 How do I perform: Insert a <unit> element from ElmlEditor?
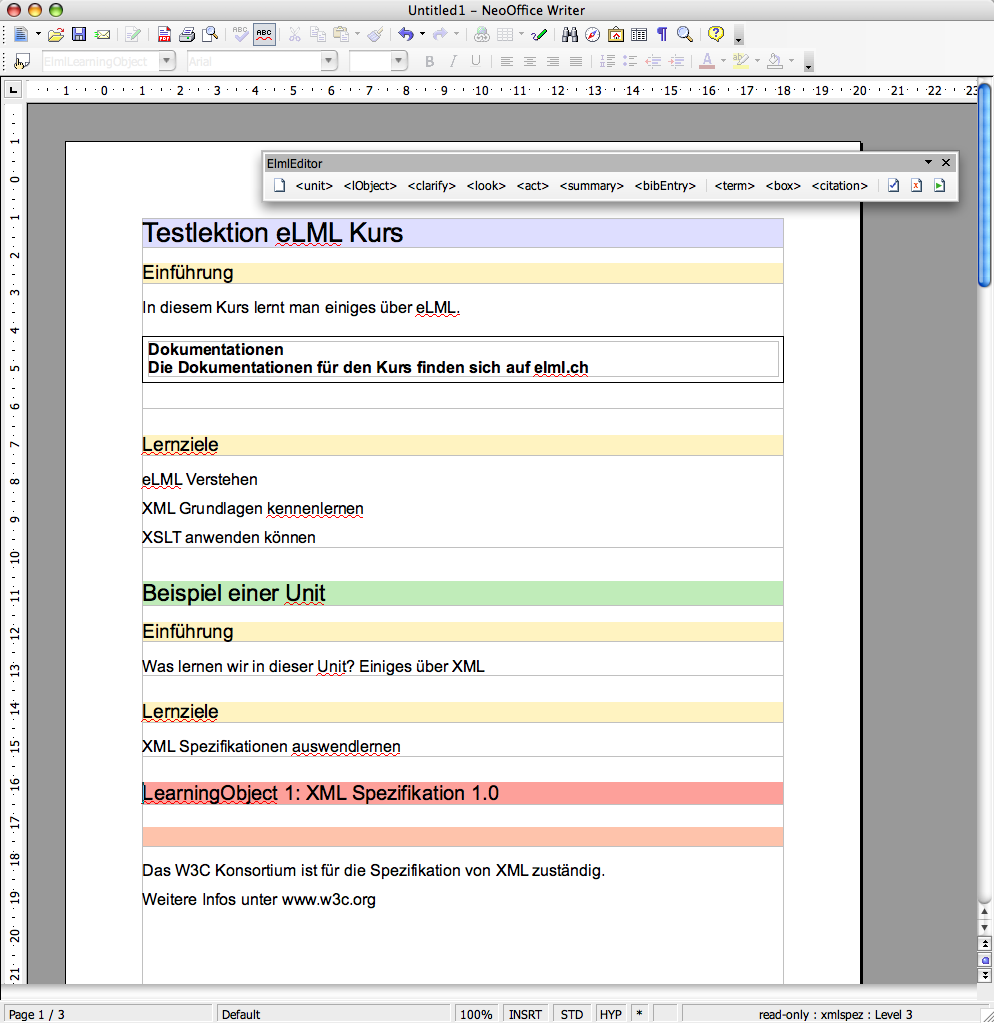tap(314, 185)
